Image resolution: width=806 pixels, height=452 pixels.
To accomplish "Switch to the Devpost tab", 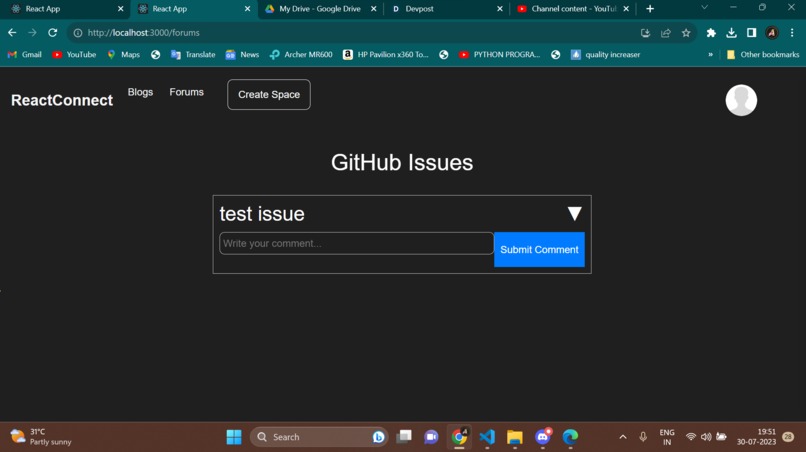I will (x=445, y=9).
